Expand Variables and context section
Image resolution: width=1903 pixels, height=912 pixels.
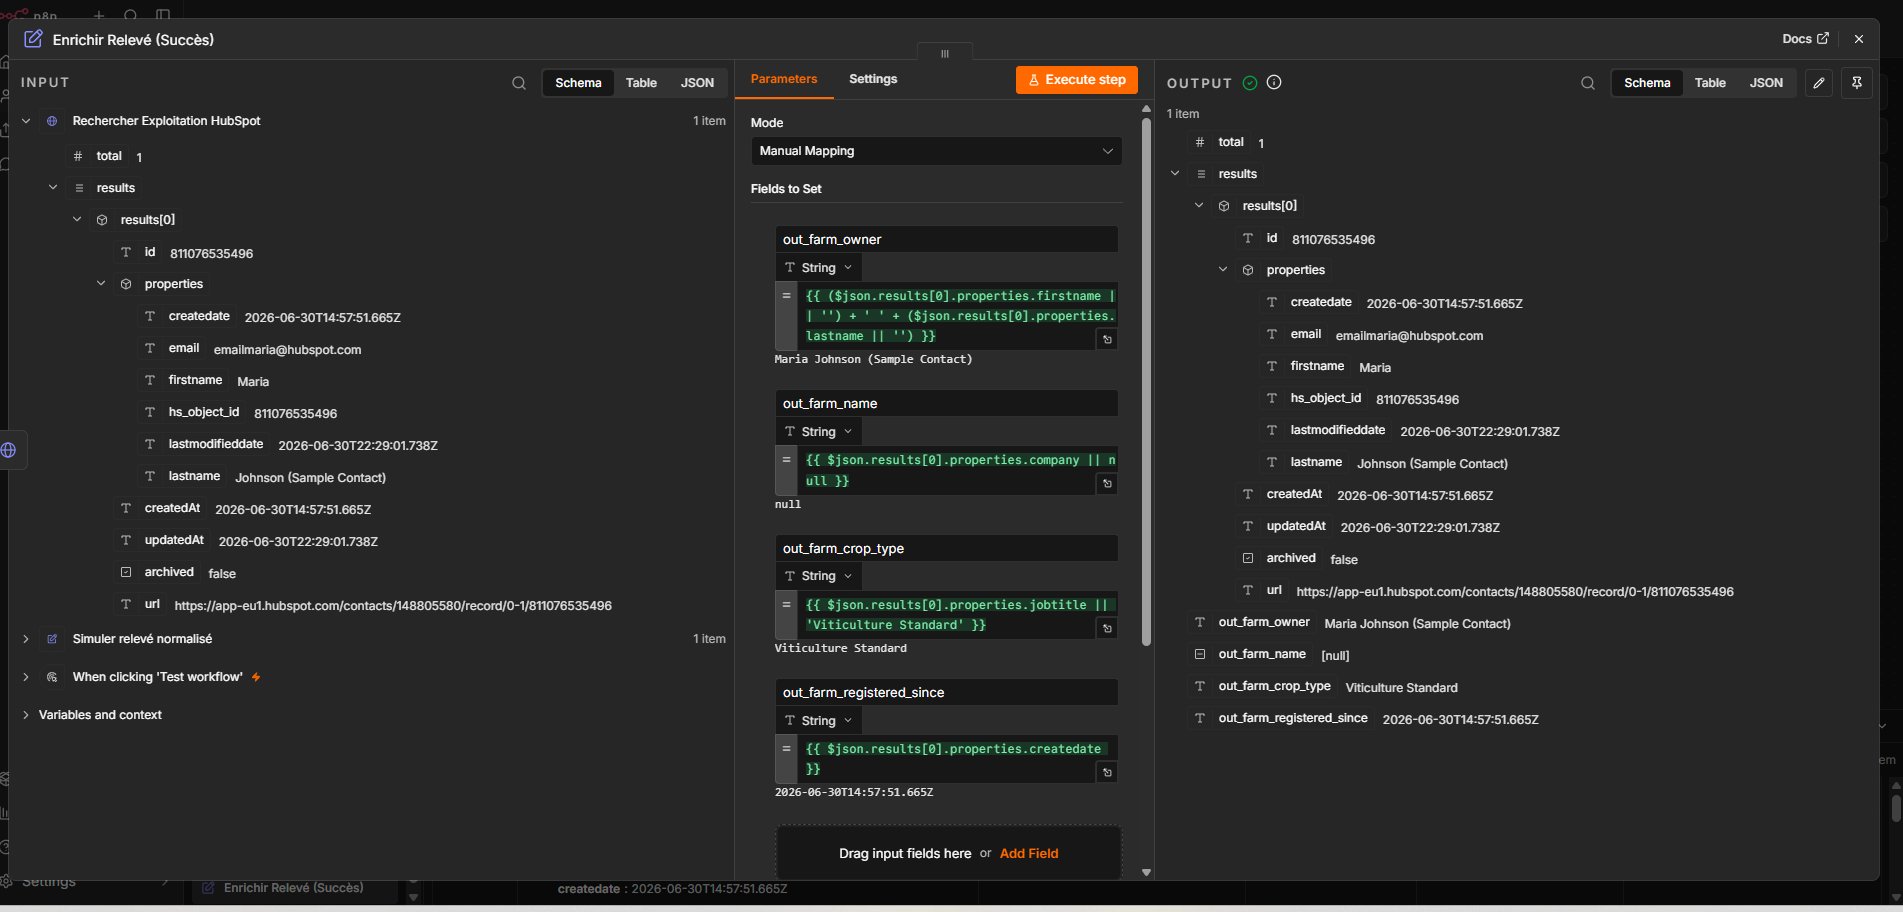tap(26, 715)
